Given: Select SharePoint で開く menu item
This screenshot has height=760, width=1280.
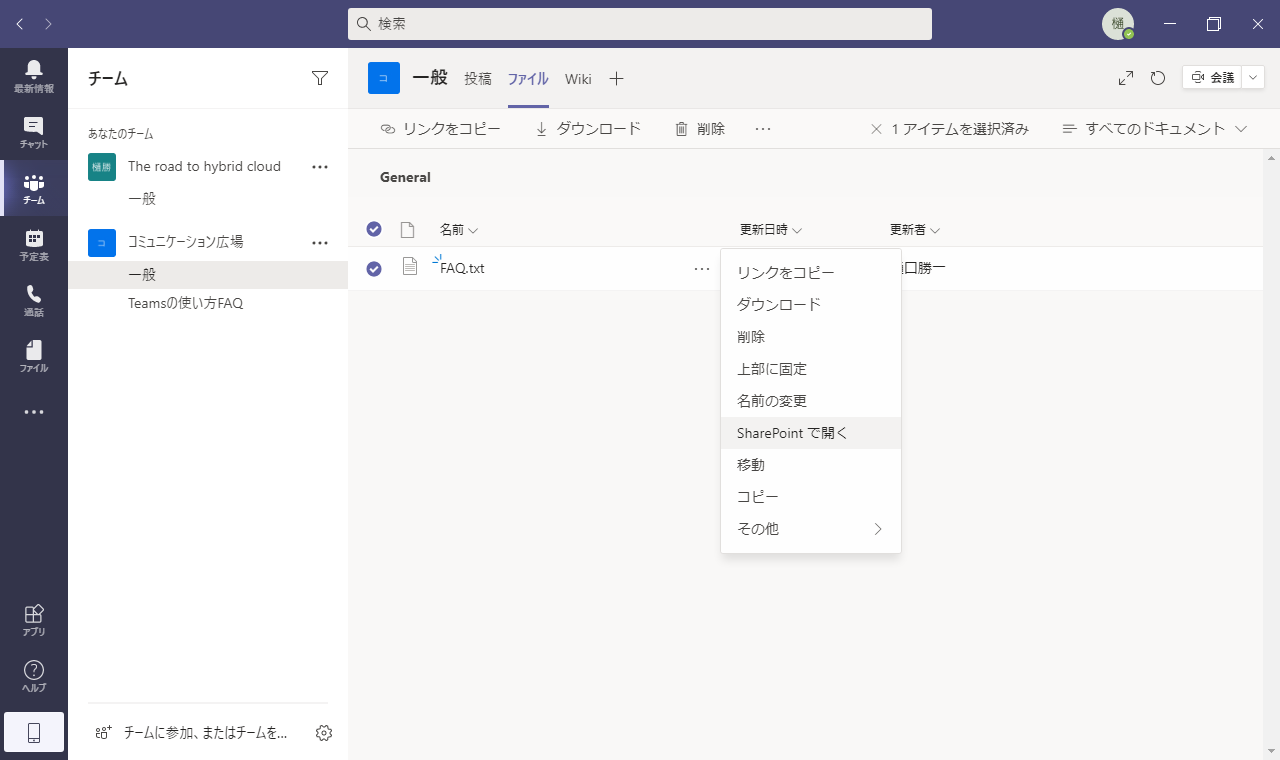Looking at the screenshot, I should click(811, 433).
